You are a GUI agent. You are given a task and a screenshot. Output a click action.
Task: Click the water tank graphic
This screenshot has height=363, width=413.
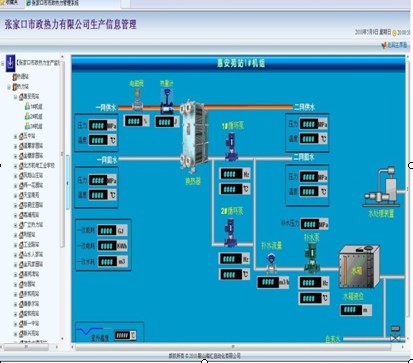[x=359, y=266]
